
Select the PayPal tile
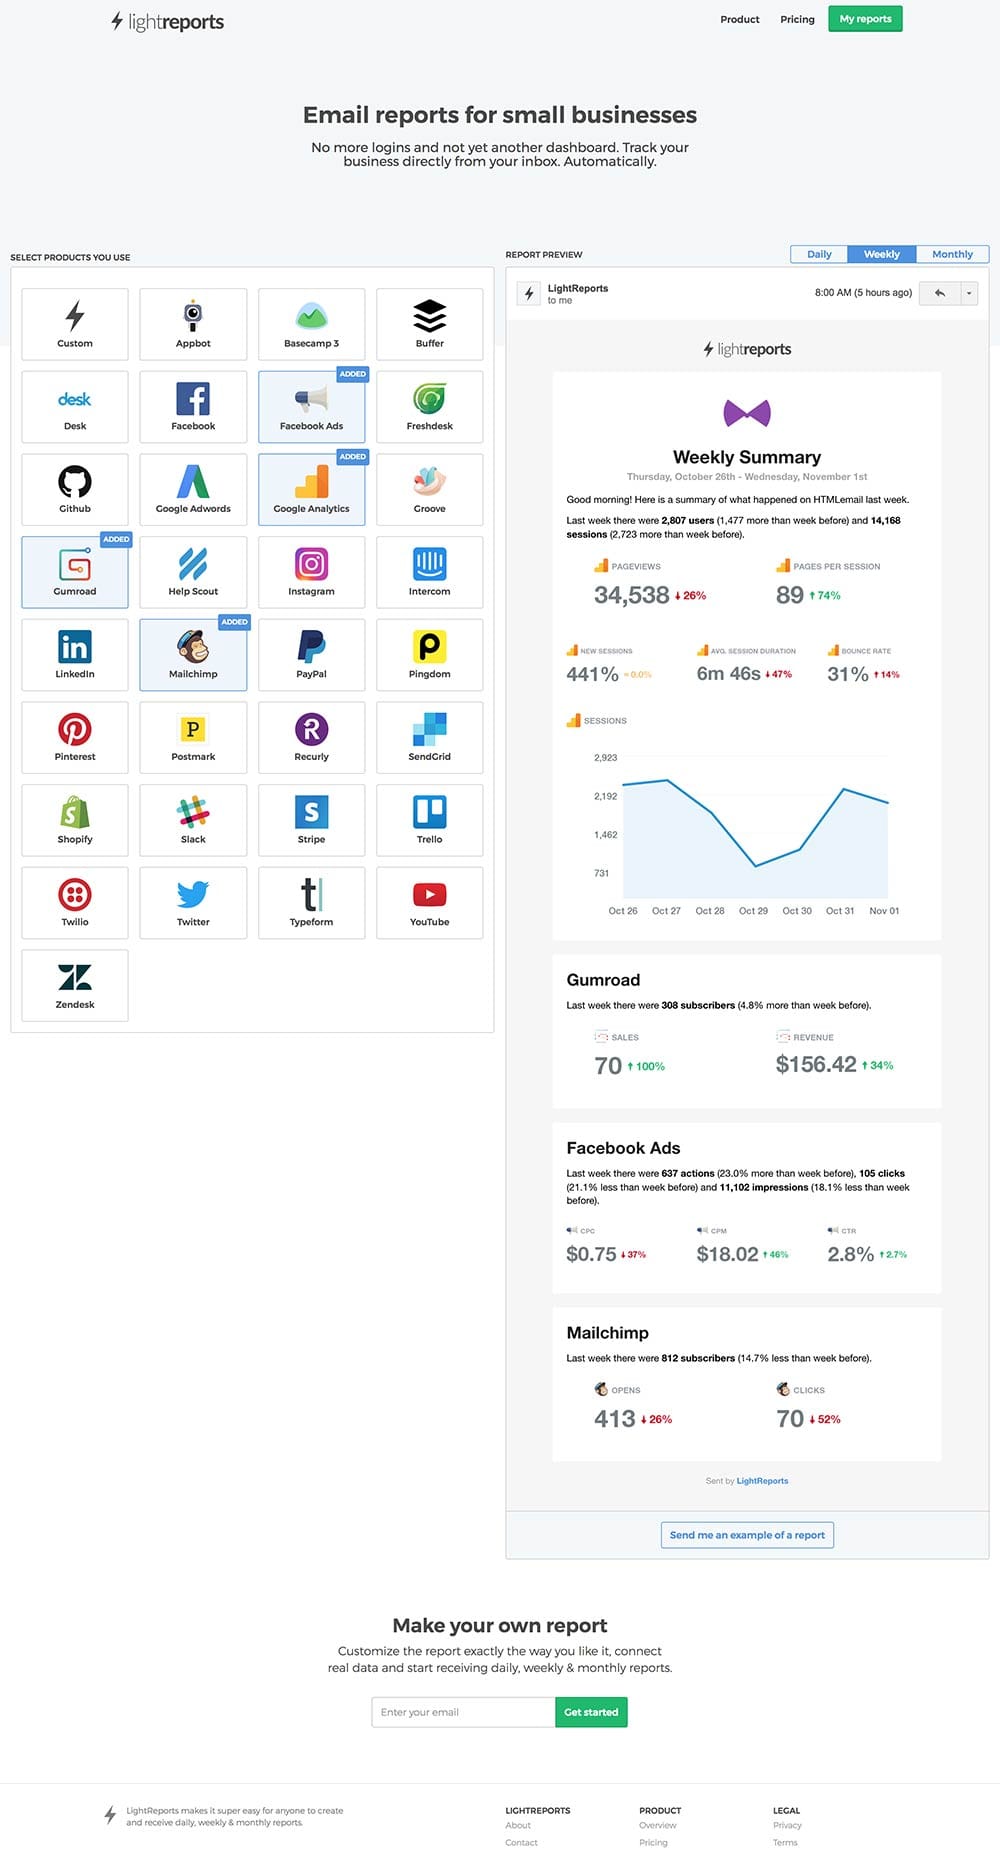tap(311, 655)
